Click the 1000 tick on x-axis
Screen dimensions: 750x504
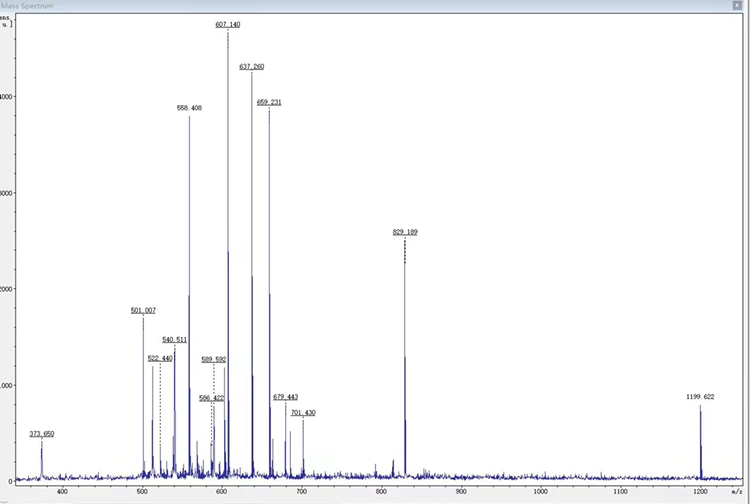tap(541, 492)
